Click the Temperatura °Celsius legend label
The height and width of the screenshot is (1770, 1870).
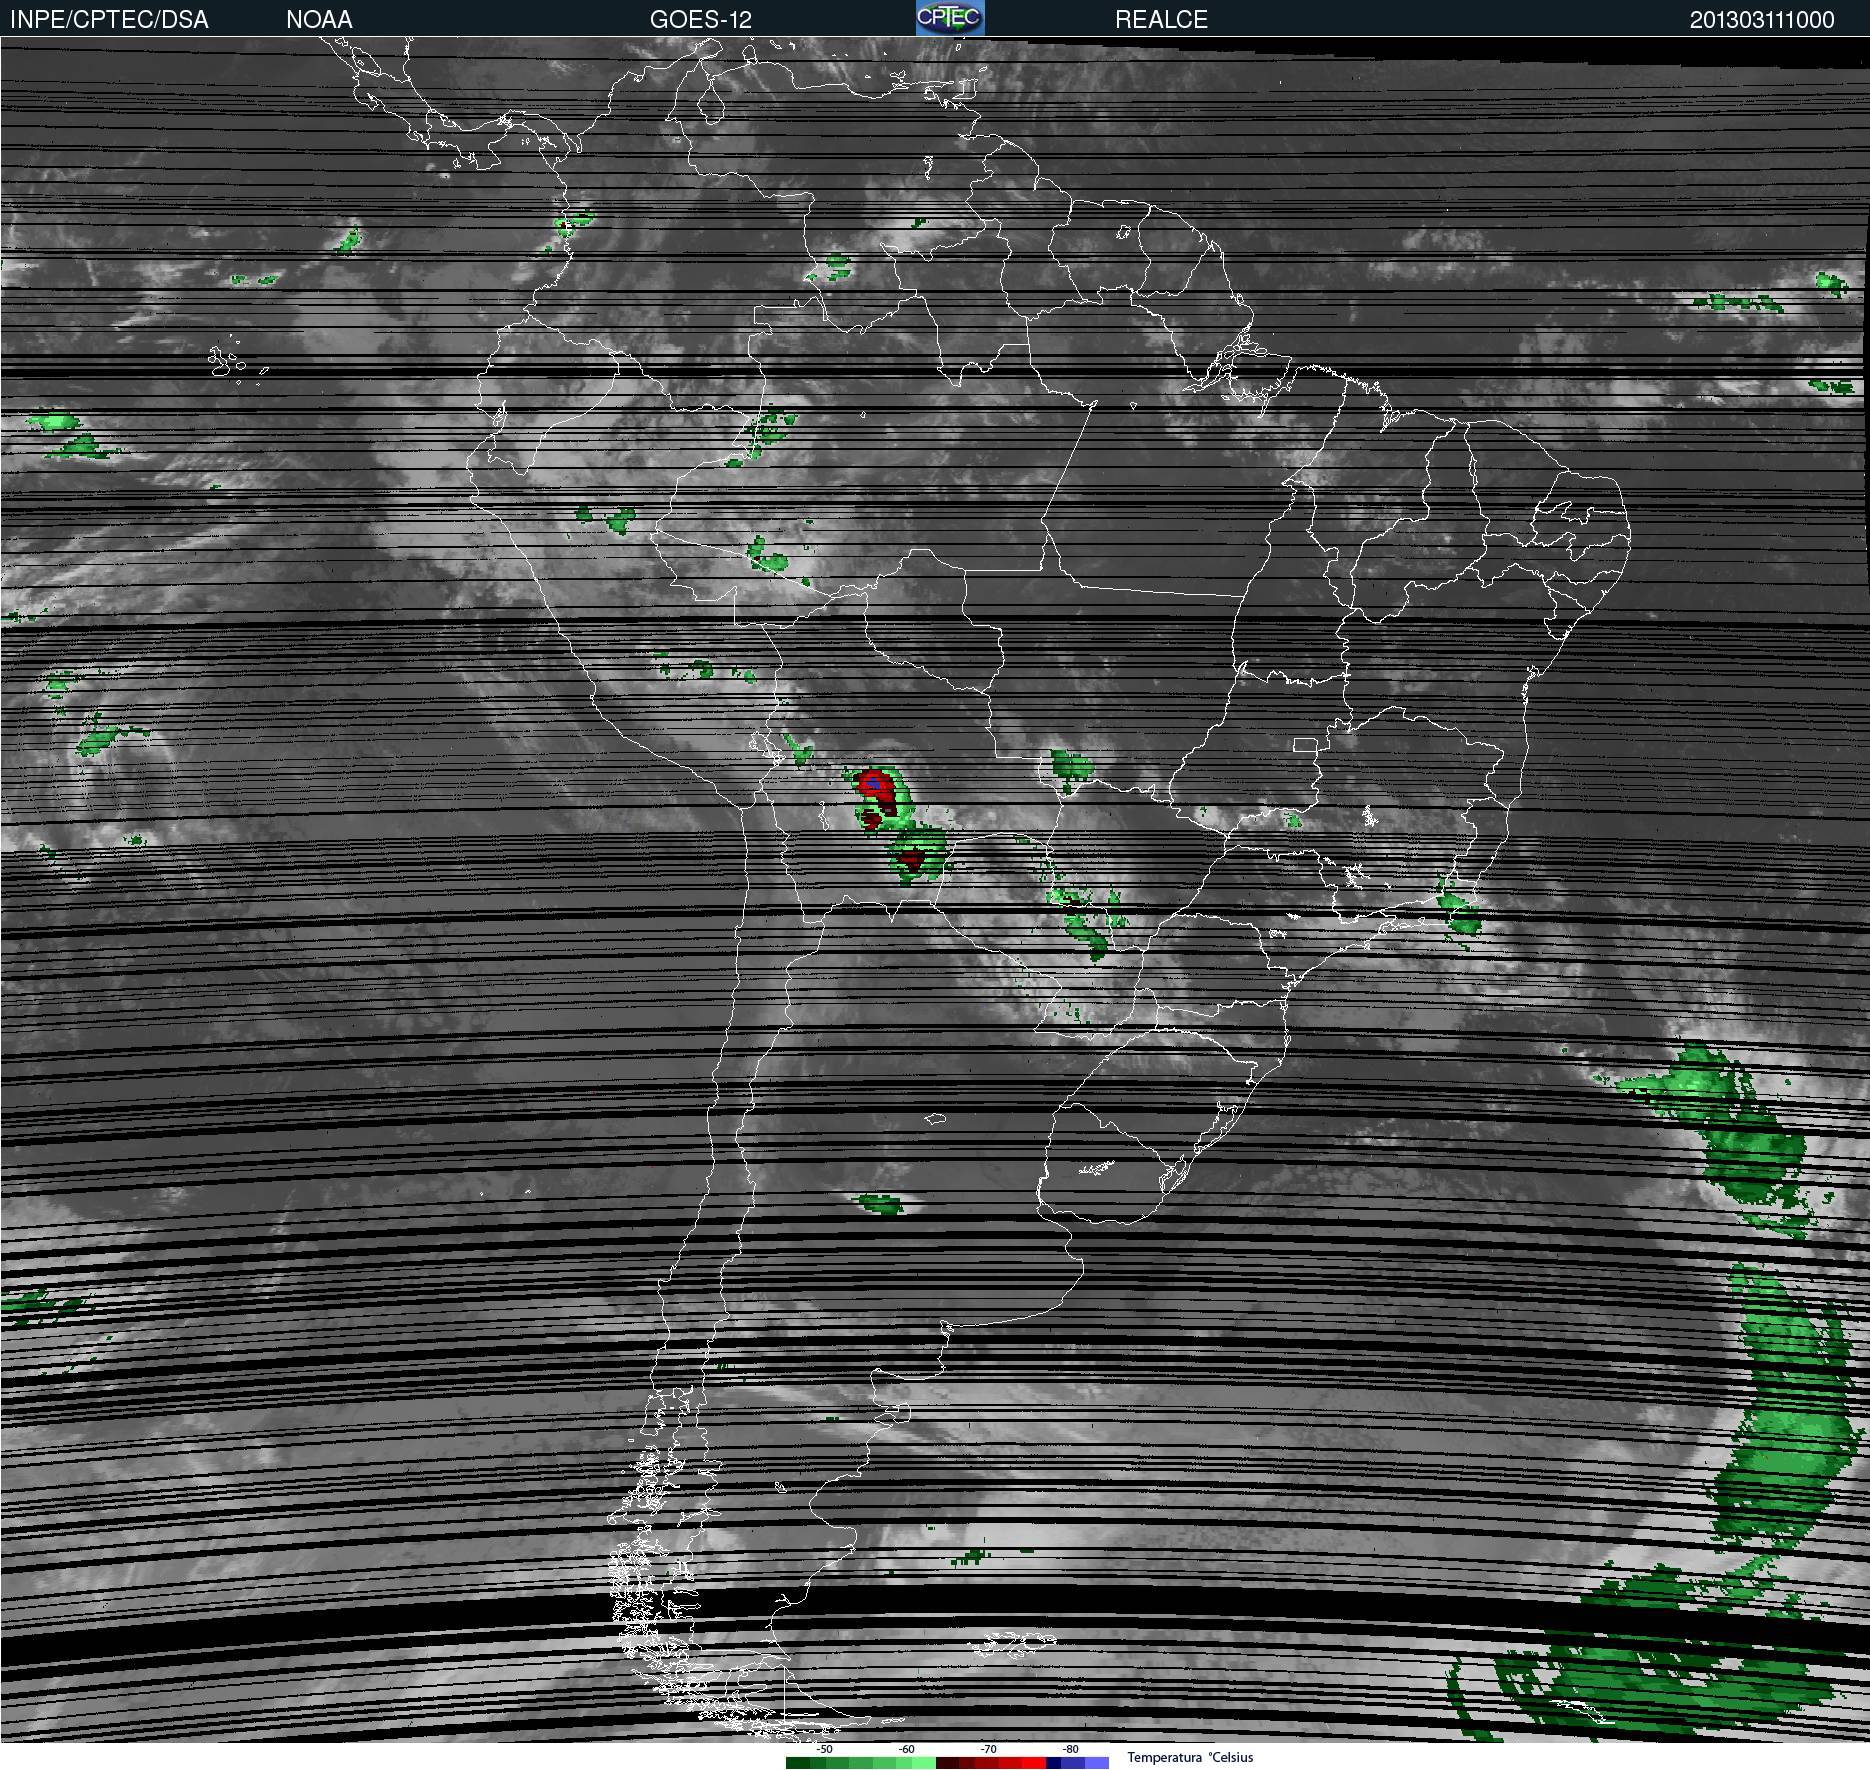click(x=1190, y=1757)
